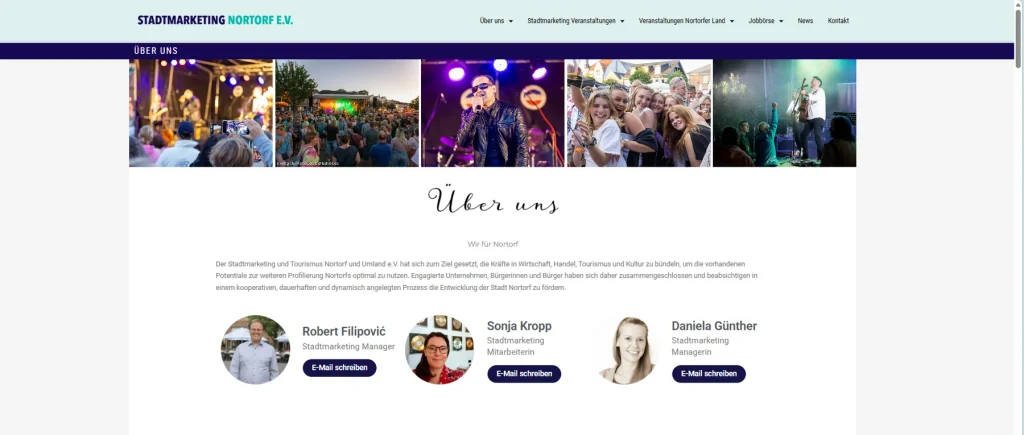This screenshot has height=435, width=1024.
Task: Click E-Mail schreiben under Daniela Günther
Action: tap(709, 374)
